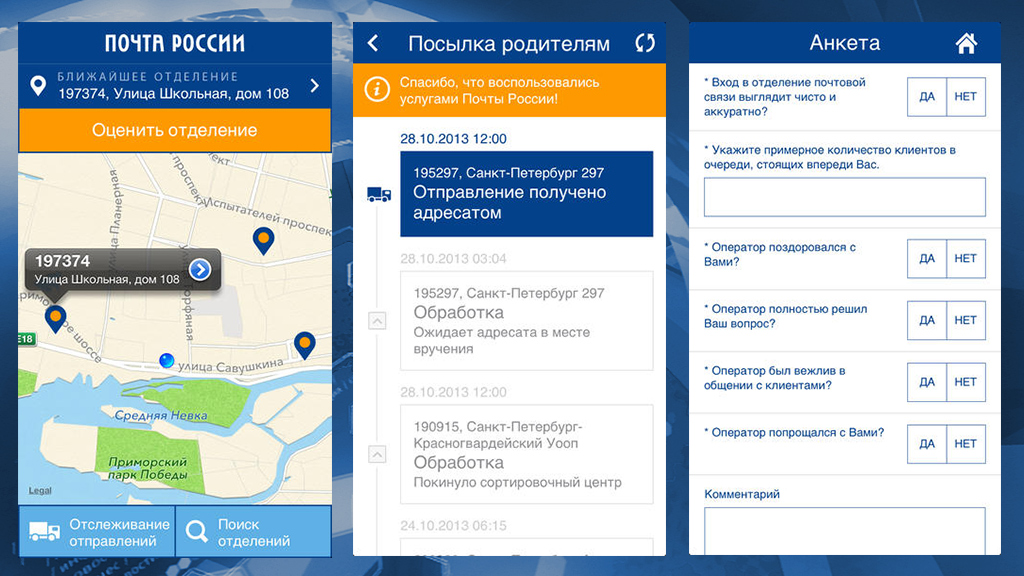Choose ДА for operator fully solved question

(927, 320)
